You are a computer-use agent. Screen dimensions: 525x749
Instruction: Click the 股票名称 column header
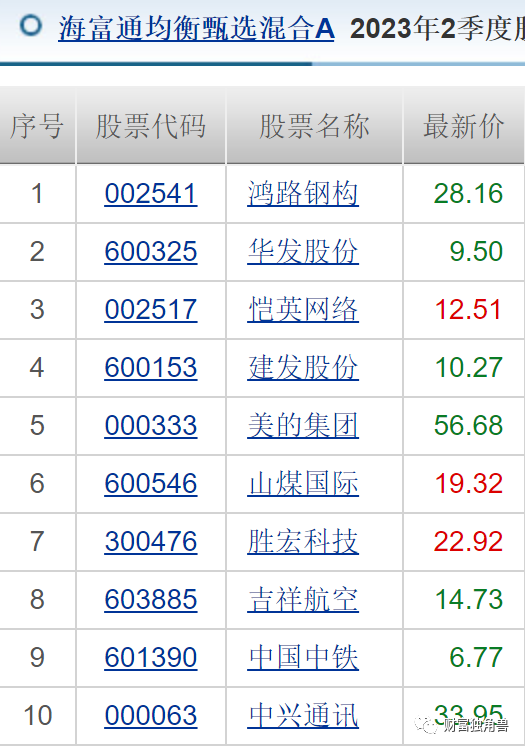pos(314,126)
